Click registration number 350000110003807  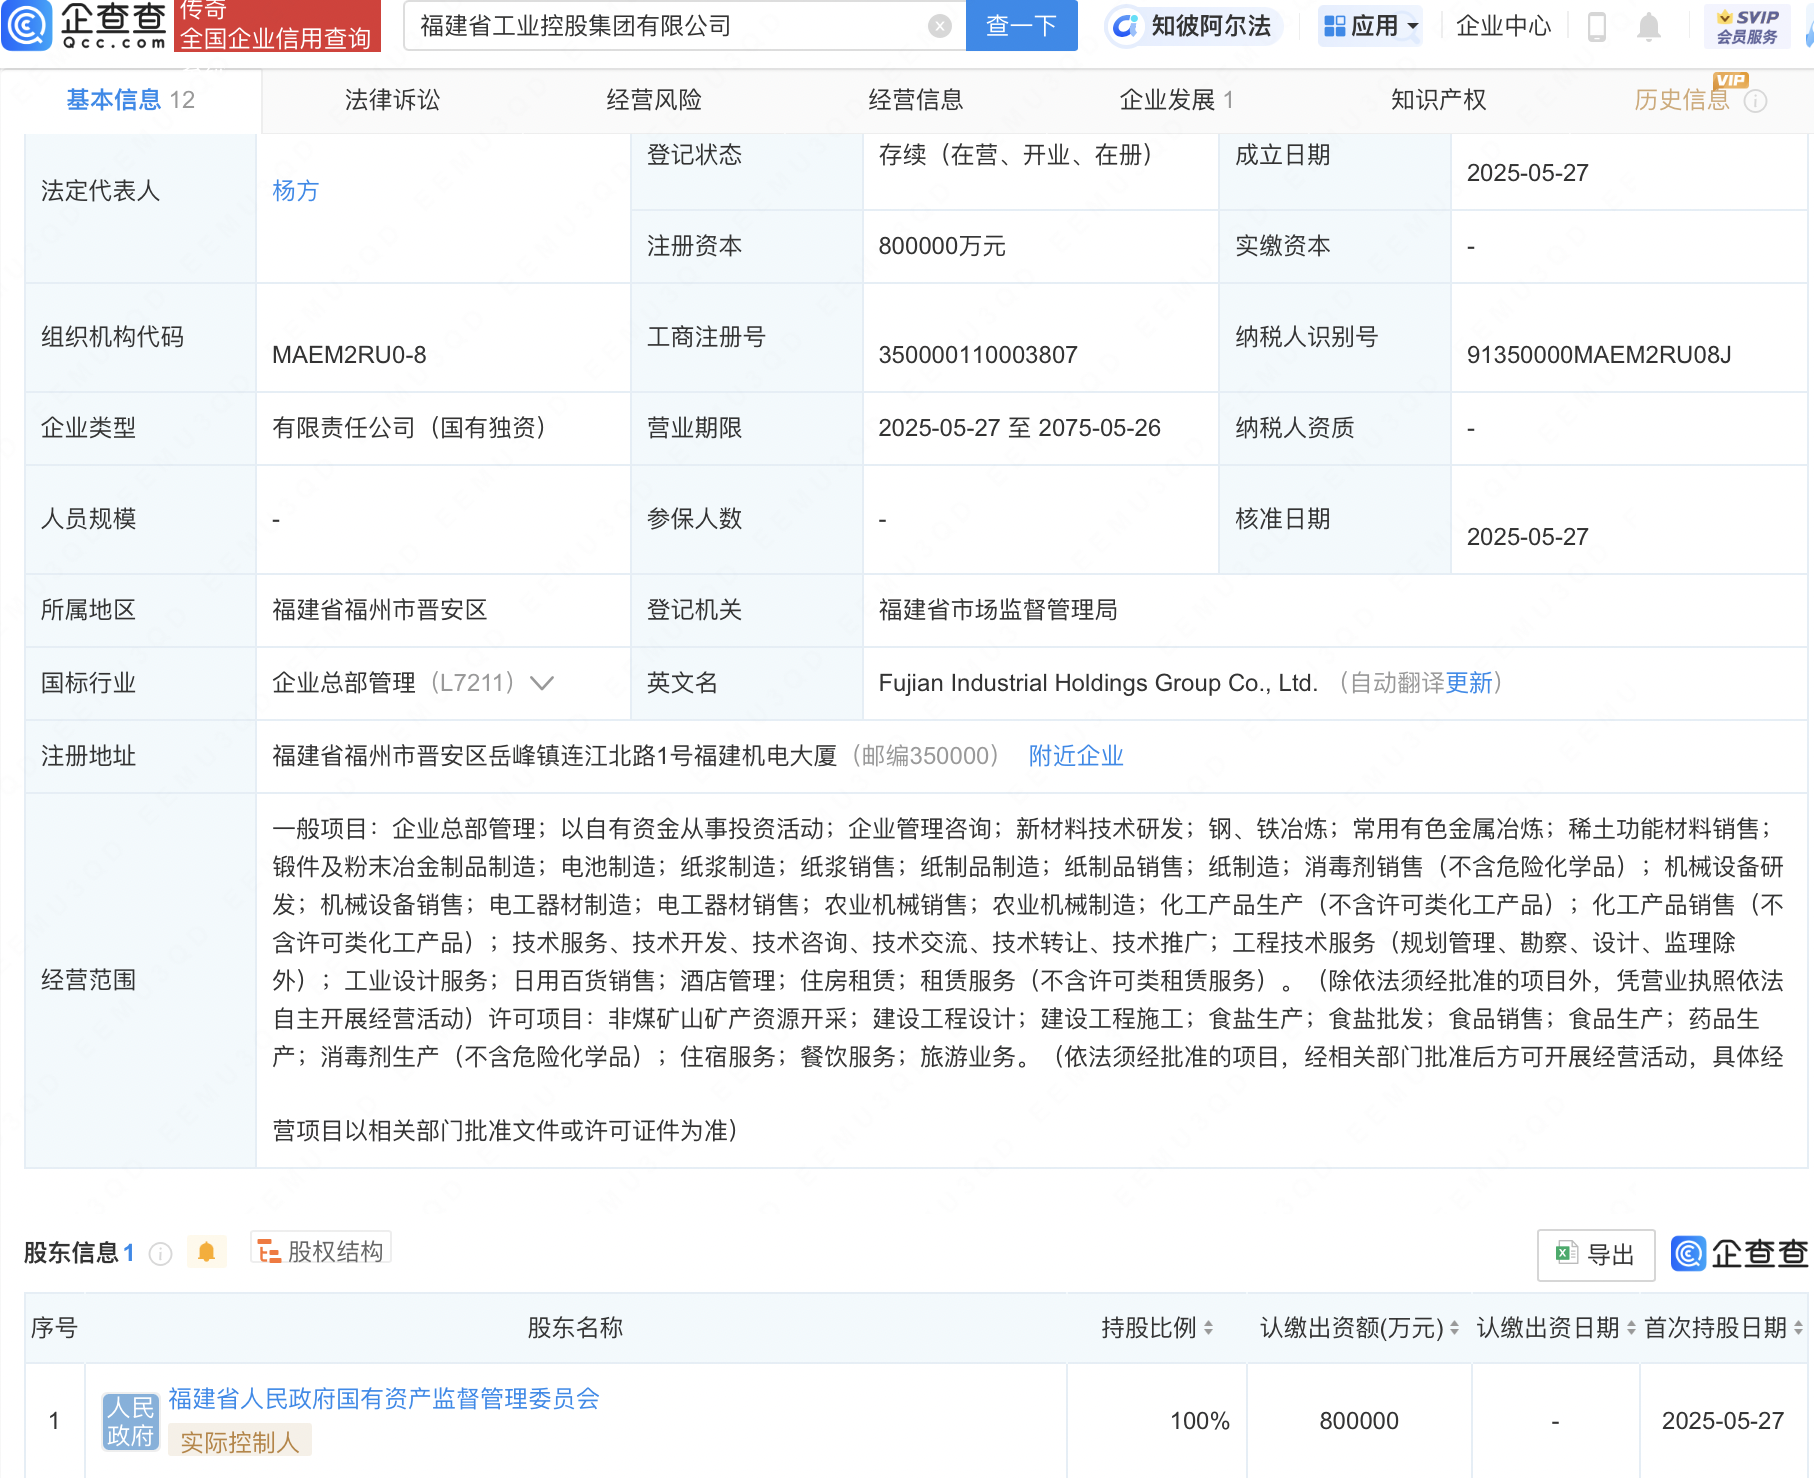click(978, 355)
